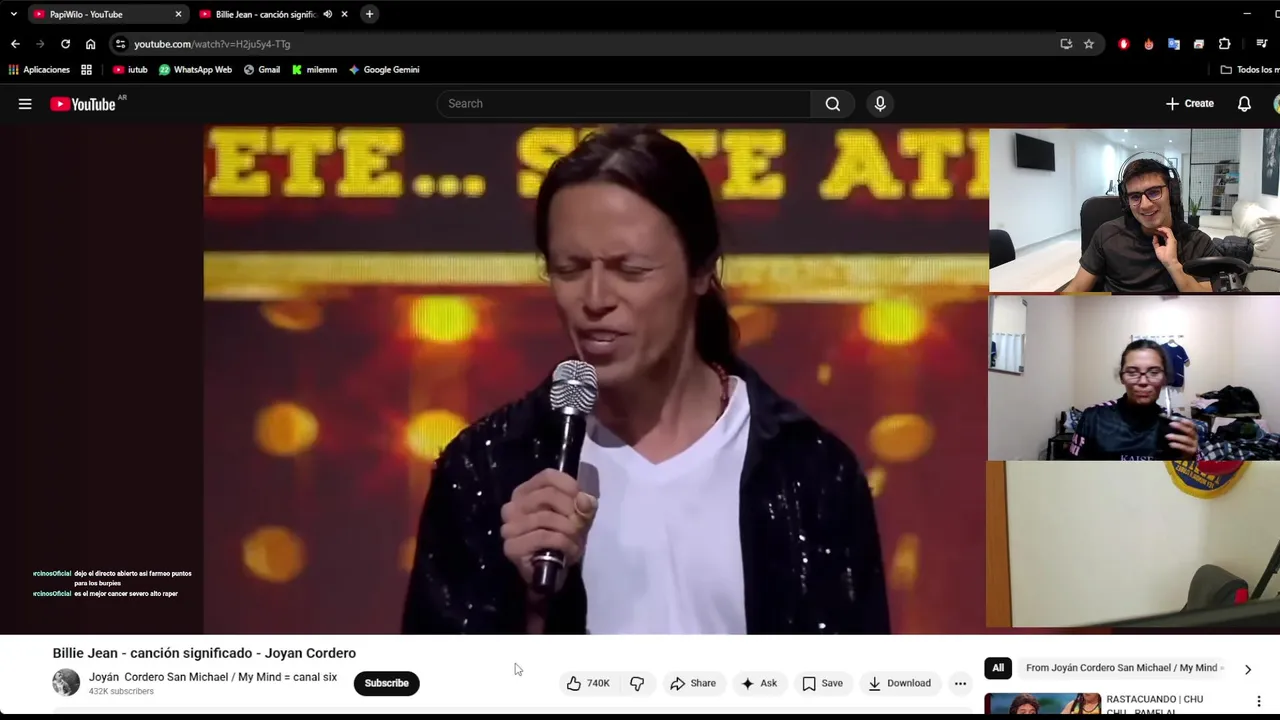
Task: Open the video's more actions ellipsis
Action: click(960, 683)
